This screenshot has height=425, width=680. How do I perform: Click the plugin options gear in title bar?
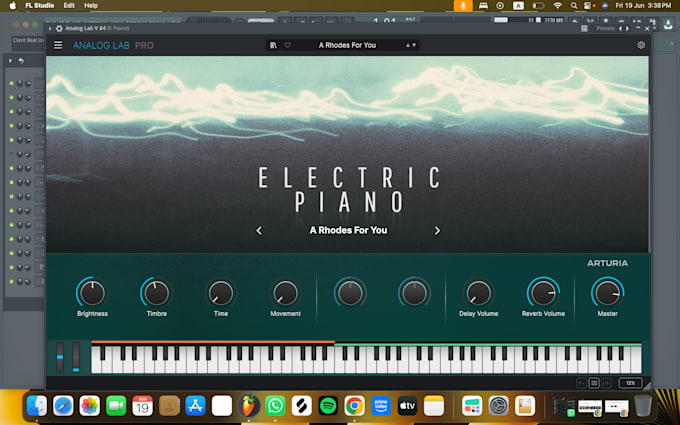59,29
